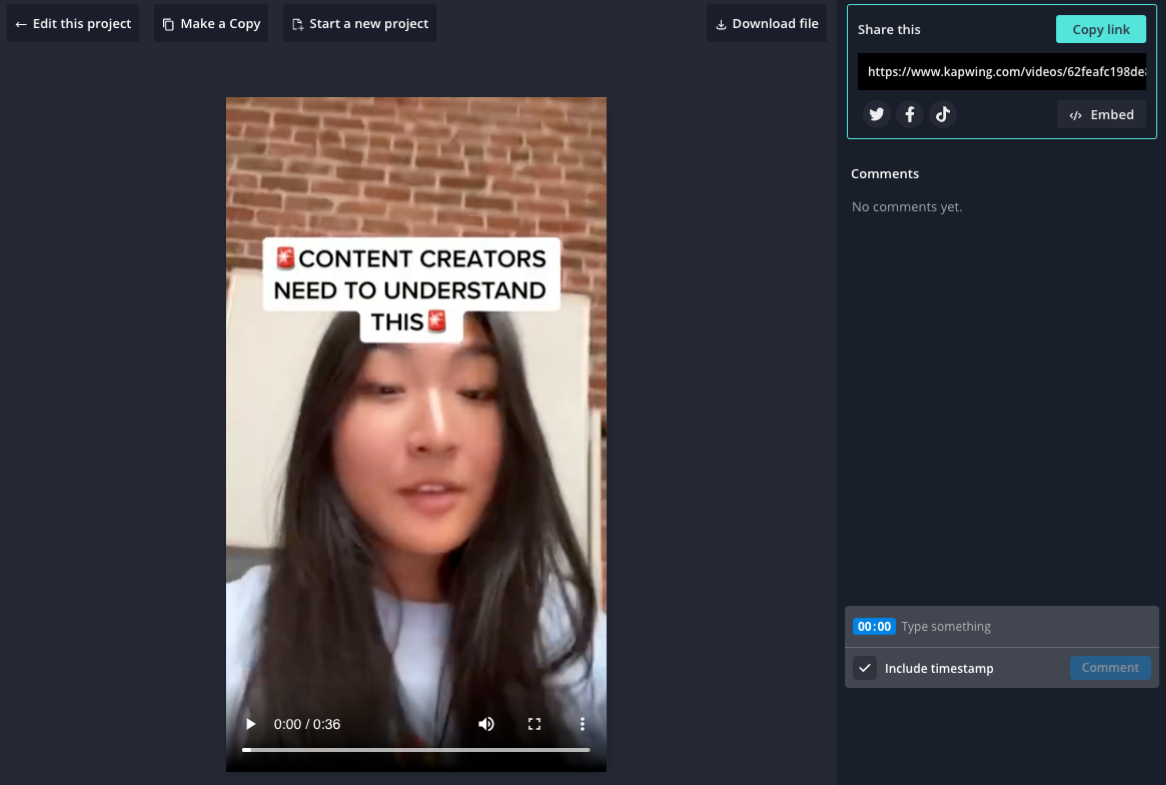Viewport: 1166px width, 785px height.
Task: Share video to Facebook
Action: tap(909, 115)
